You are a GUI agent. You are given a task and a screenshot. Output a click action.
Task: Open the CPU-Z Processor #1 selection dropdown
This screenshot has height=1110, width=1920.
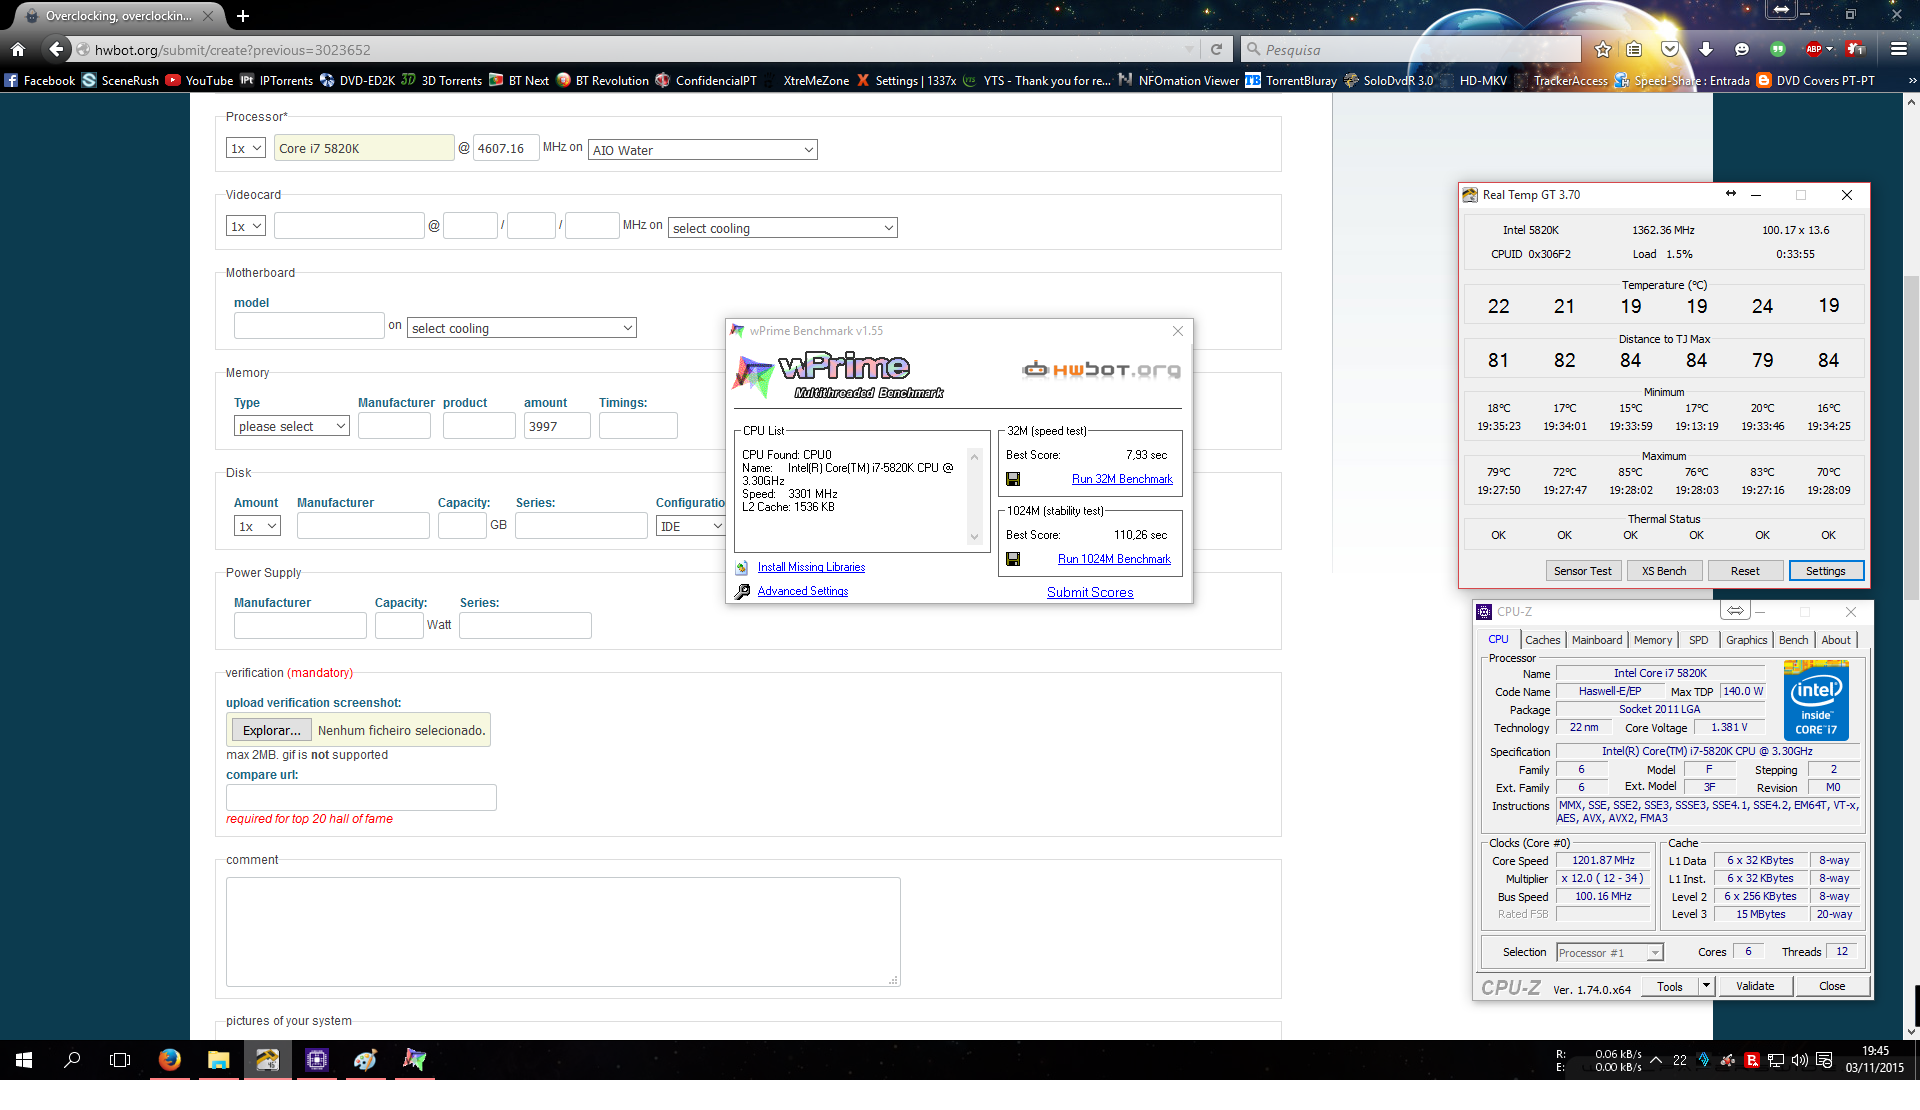pyautogui.click(x=1609, y=953)
